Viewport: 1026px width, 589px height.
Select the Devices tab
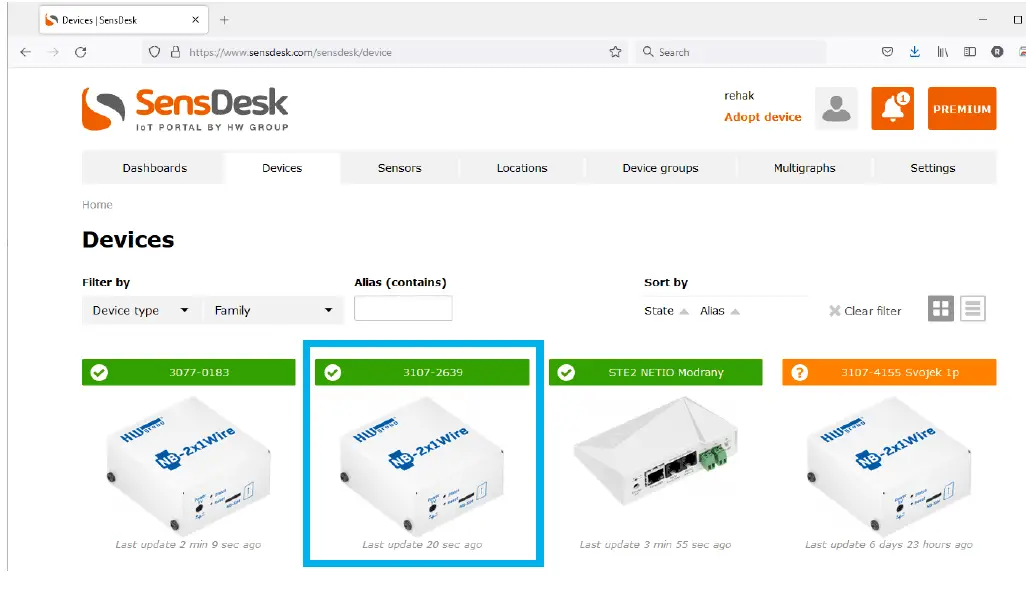(282, 168)
